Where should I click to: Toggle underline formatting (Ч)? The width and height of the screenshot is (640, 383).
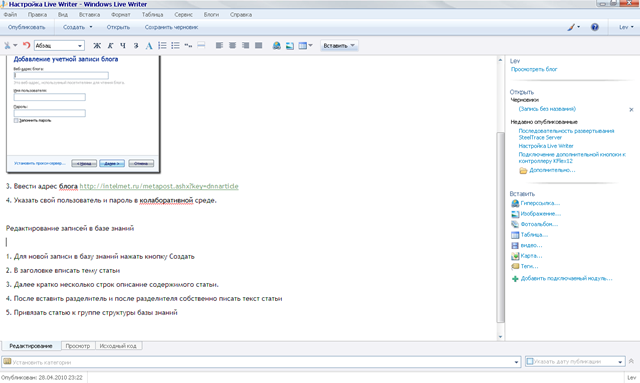[123, 46]
